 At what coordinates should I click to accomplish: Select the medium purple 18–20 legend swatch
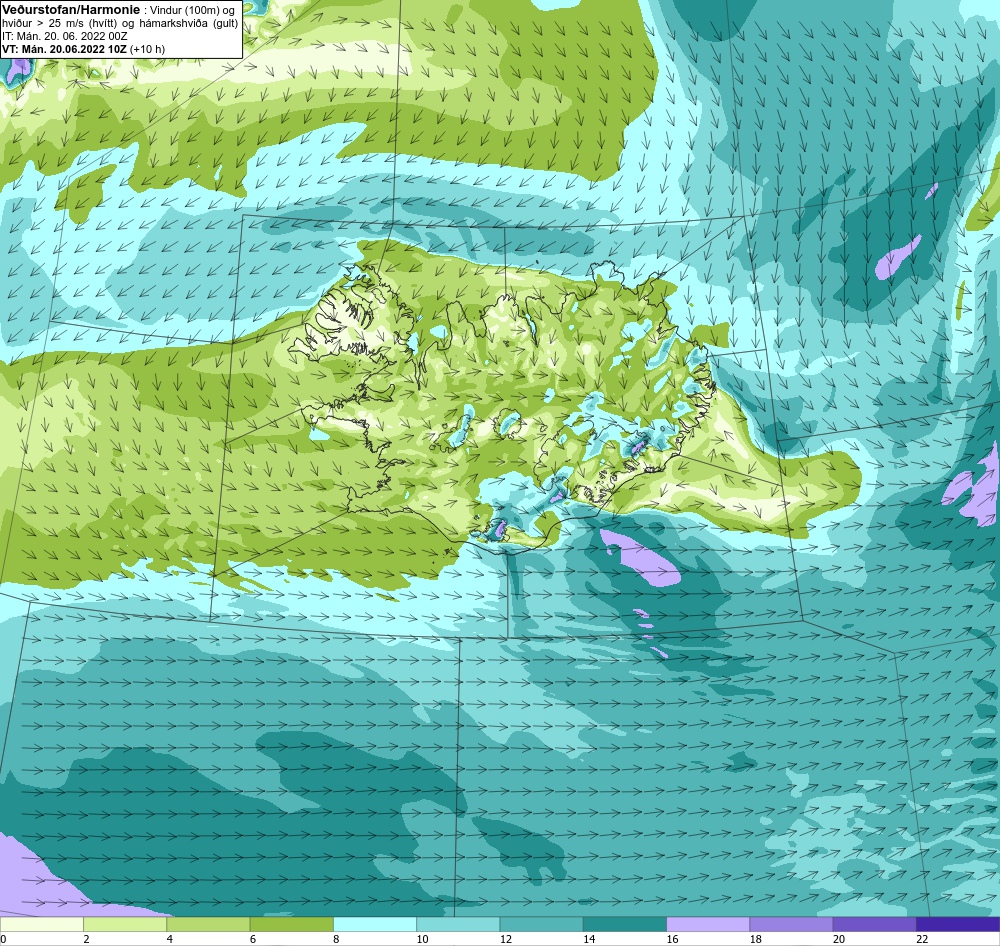coord(791,924)
